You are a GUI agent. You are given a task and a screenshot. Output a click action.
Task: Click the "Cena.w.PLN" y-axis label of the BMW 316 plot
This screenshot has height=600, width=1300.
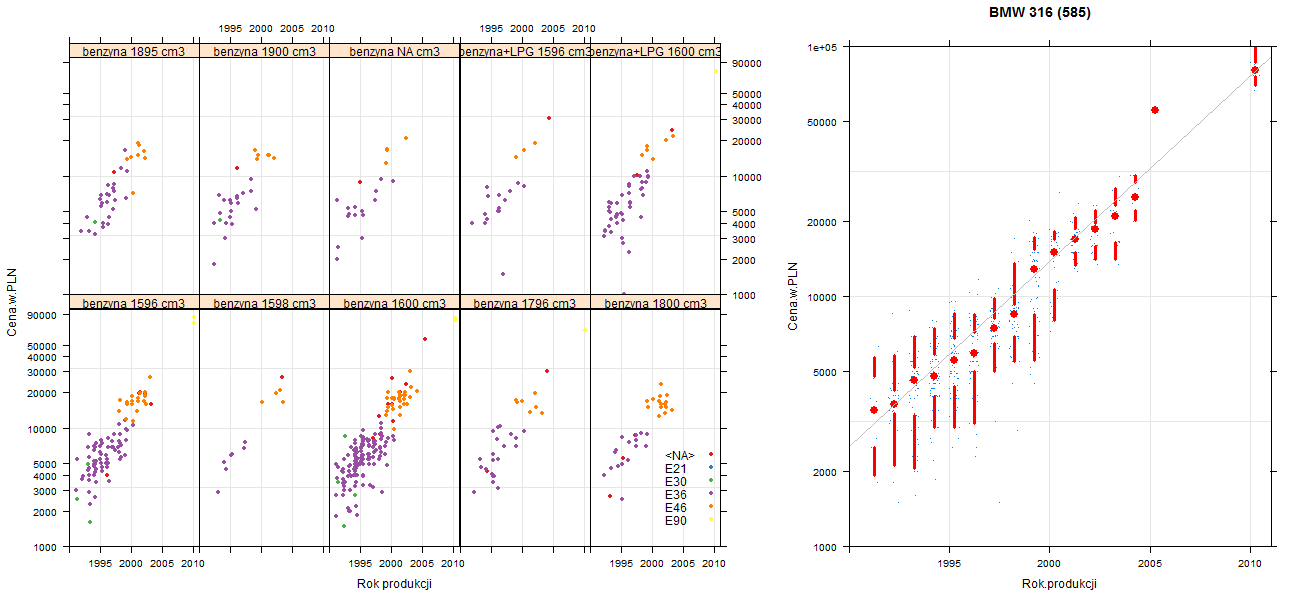coord(792,296)
